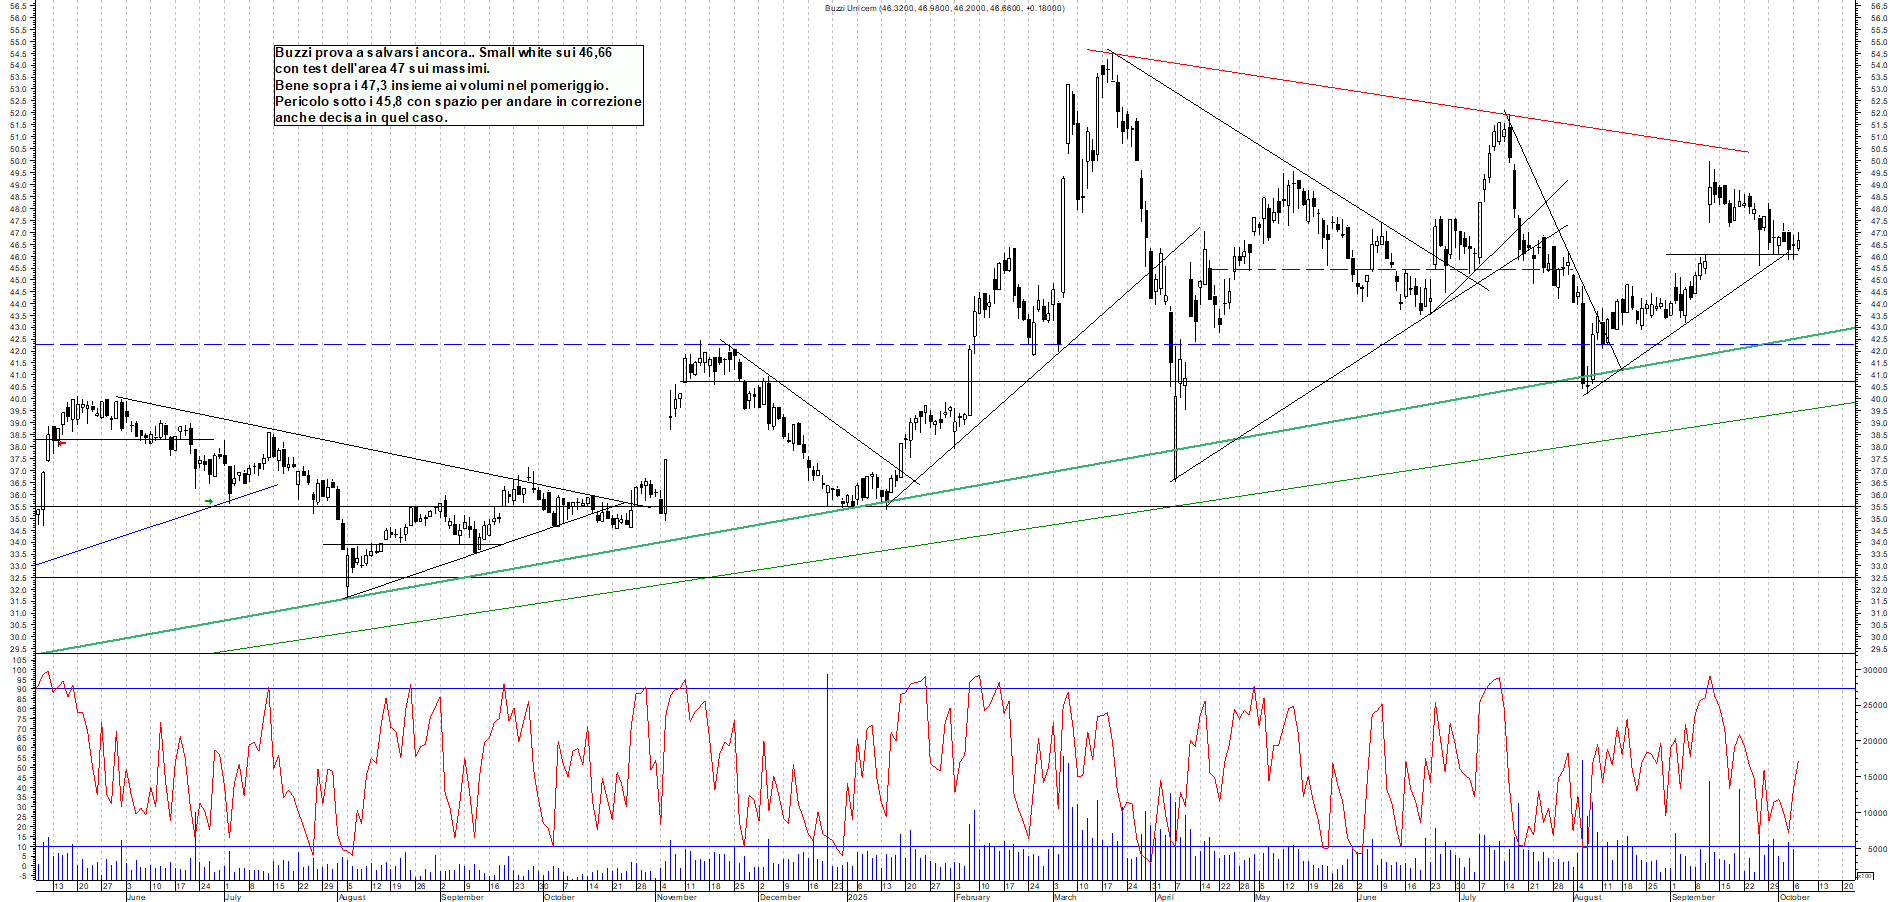Click the 2025 year label on axis

coord(857,897)
